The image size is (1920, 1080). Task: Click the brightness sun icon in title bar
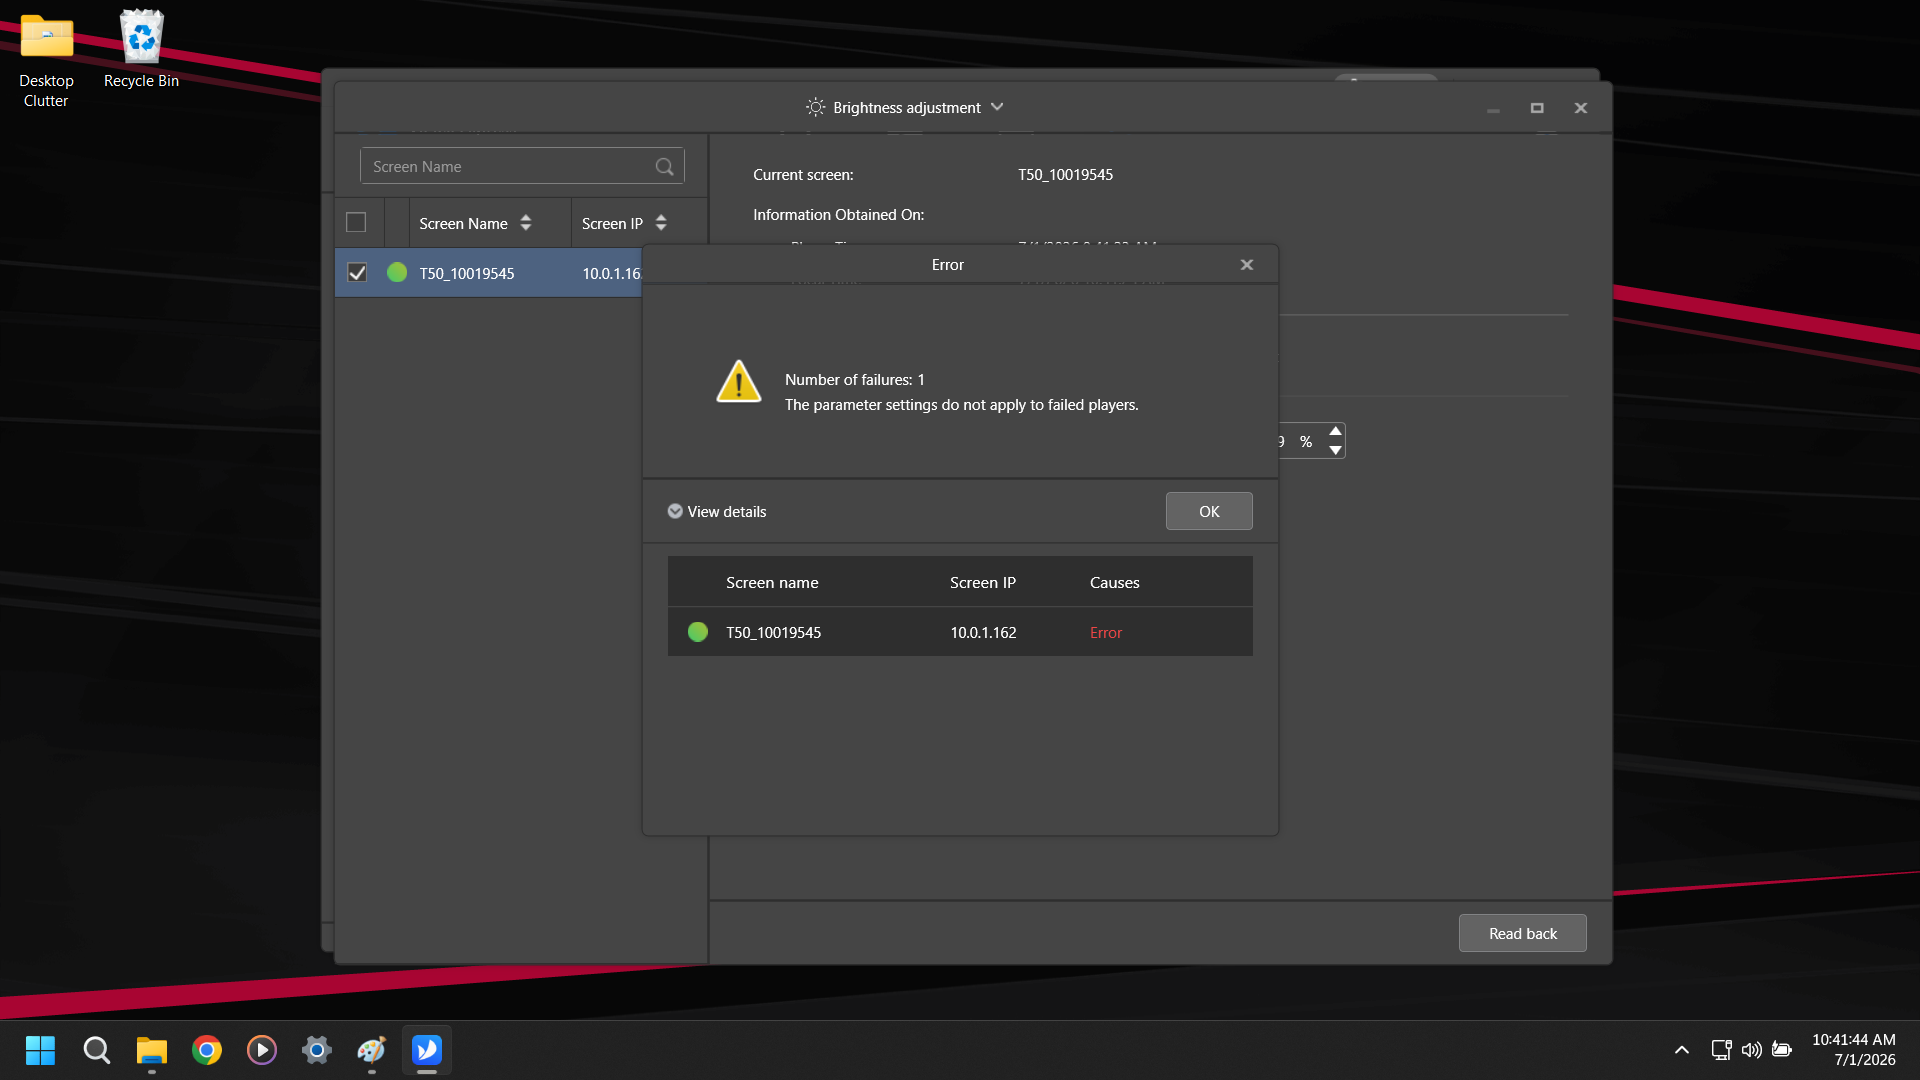[816, 107]
